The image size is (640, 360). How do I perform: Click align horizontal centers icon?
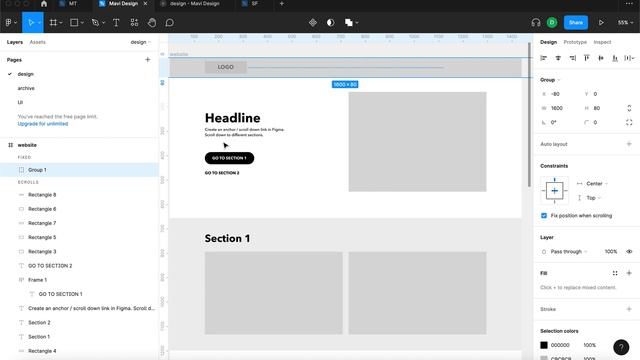[x=558, y=58]
